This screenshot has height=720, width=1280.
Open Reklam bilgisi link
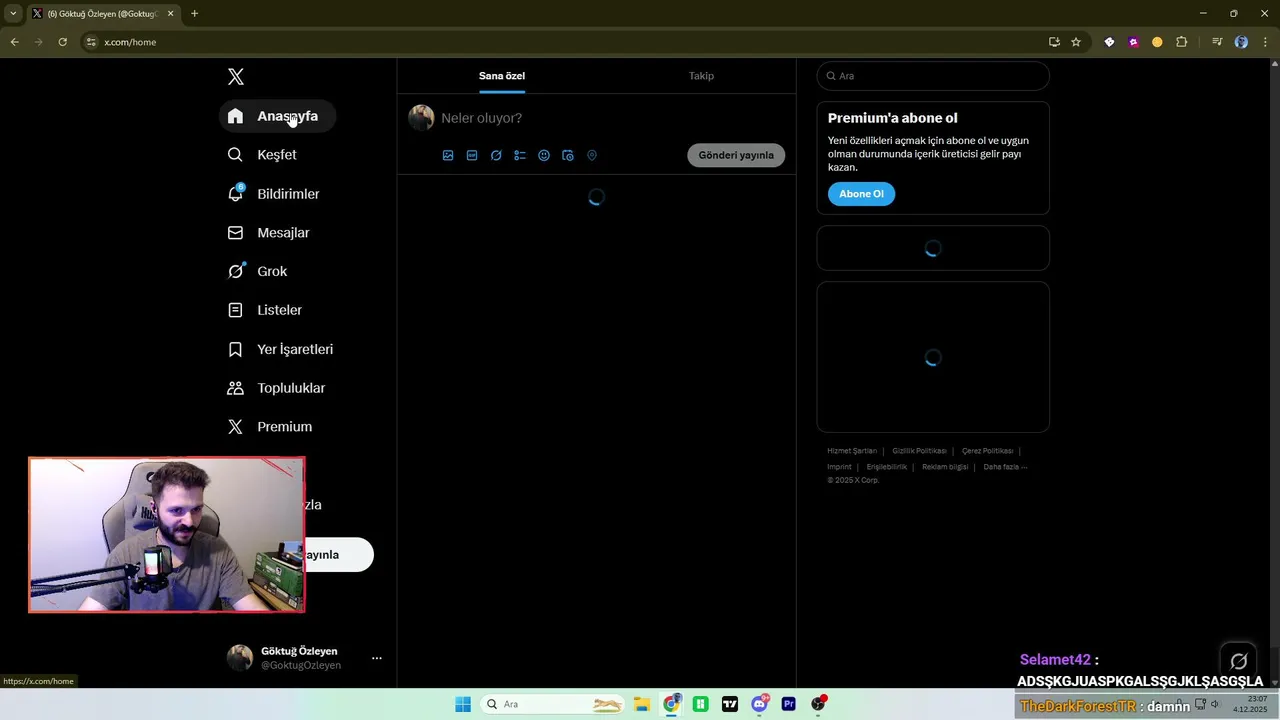pos(945,467)
